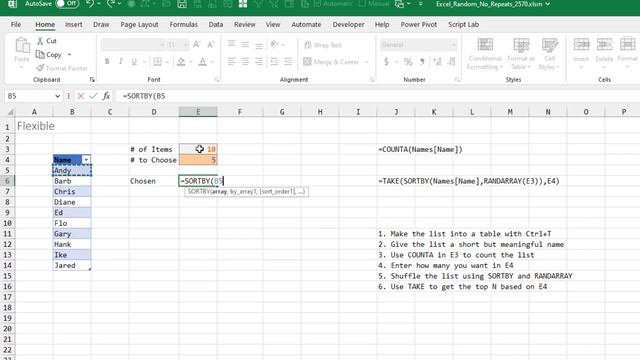Click the Increase Decimal icon
This screenshot has width=640, height=360.
coord(438,62)
